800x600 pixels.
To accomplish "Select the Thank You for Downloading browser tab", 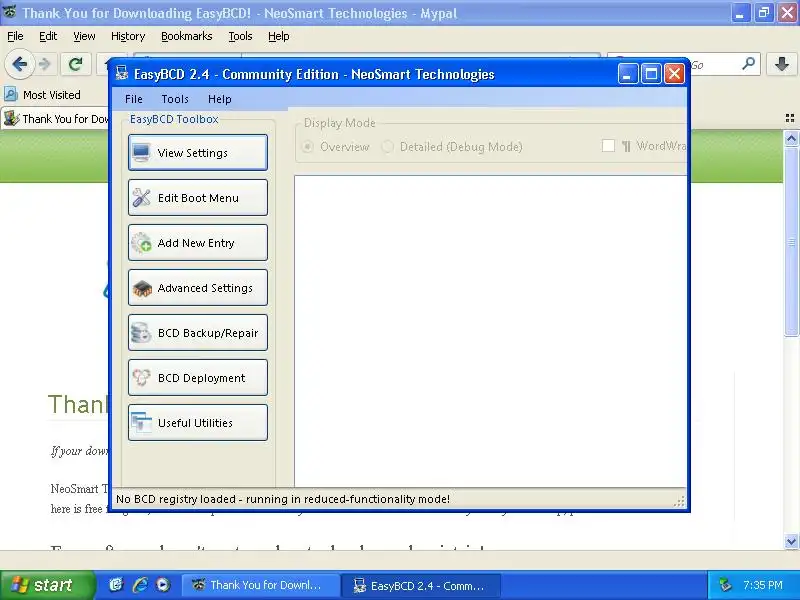I will tap(56, 119).
